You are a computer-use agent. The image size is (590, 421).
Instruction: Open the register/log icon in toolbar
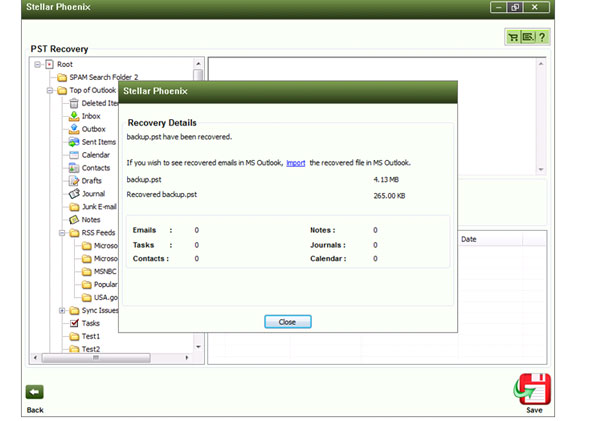[528, 37]
